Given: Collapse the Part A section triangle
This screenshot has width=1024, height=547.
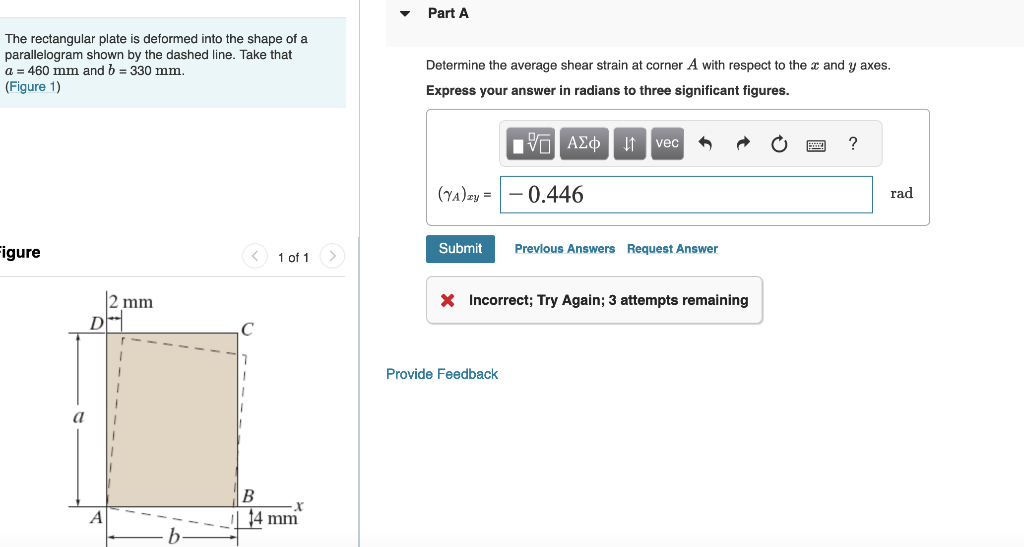Looking at the screenshot, I should (x=405, y=13).
